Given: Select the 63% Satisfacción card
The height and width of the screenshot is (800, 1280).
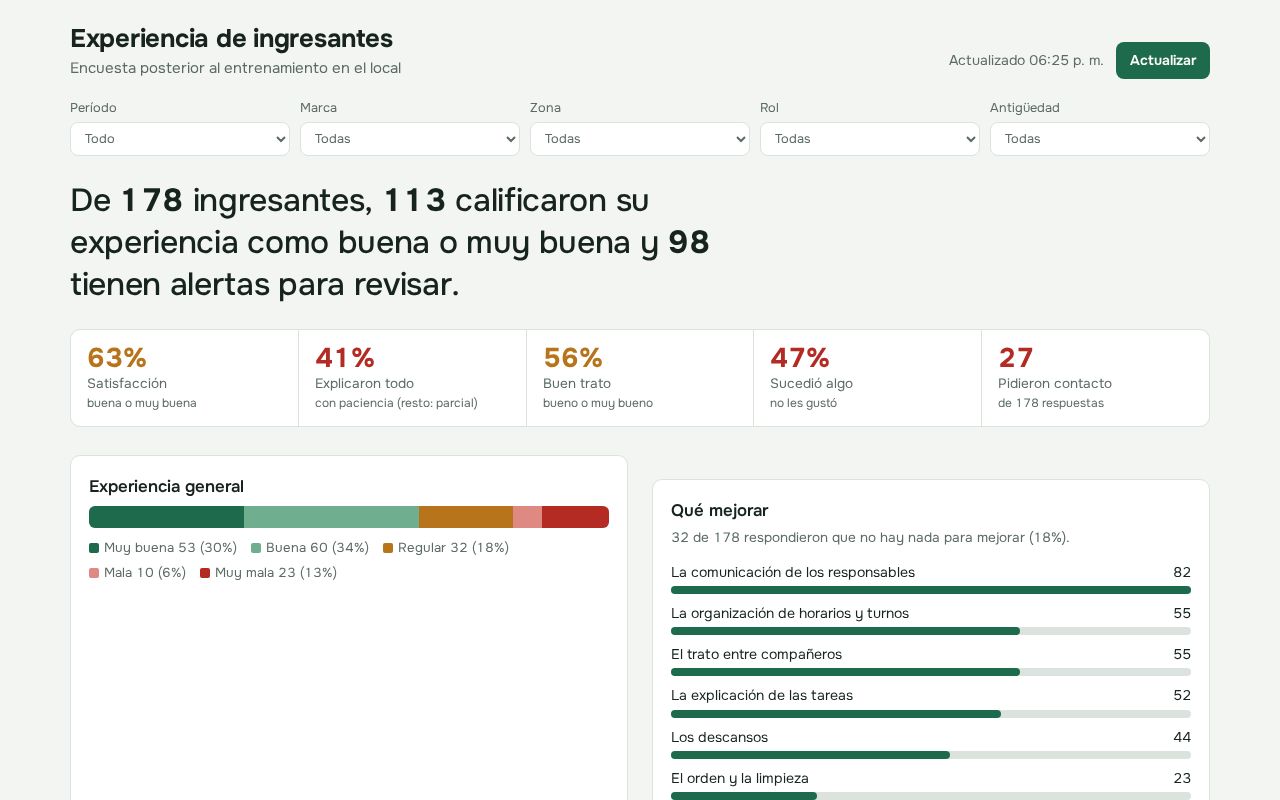Looking at the screenshot, I should point(185,378).
